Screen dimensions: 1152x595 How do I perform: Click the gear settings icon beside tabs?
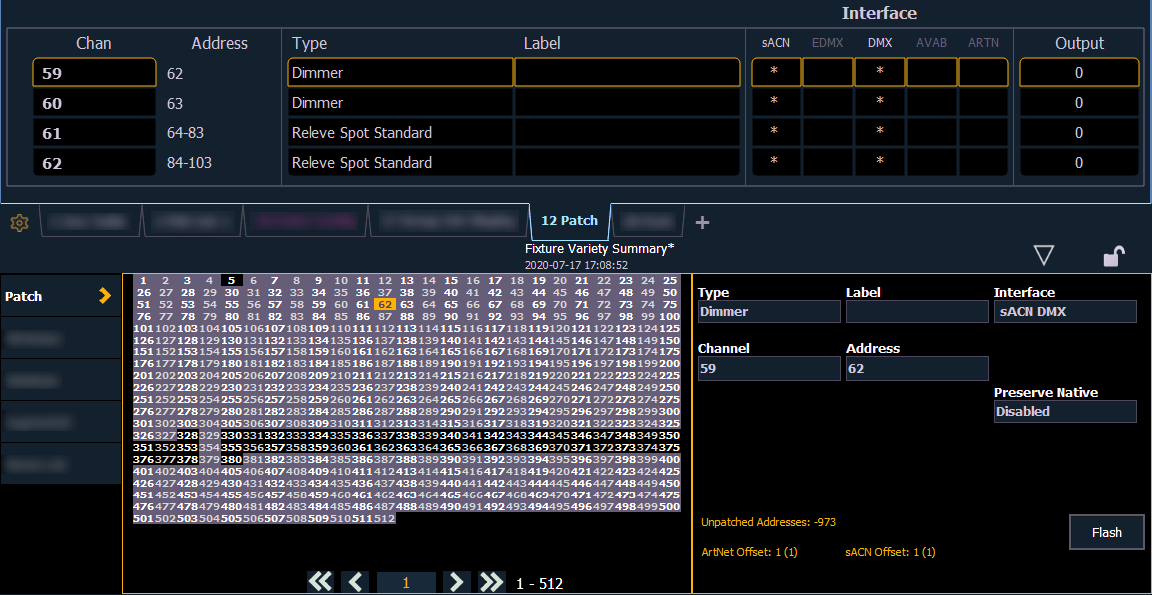click(18, 223)
